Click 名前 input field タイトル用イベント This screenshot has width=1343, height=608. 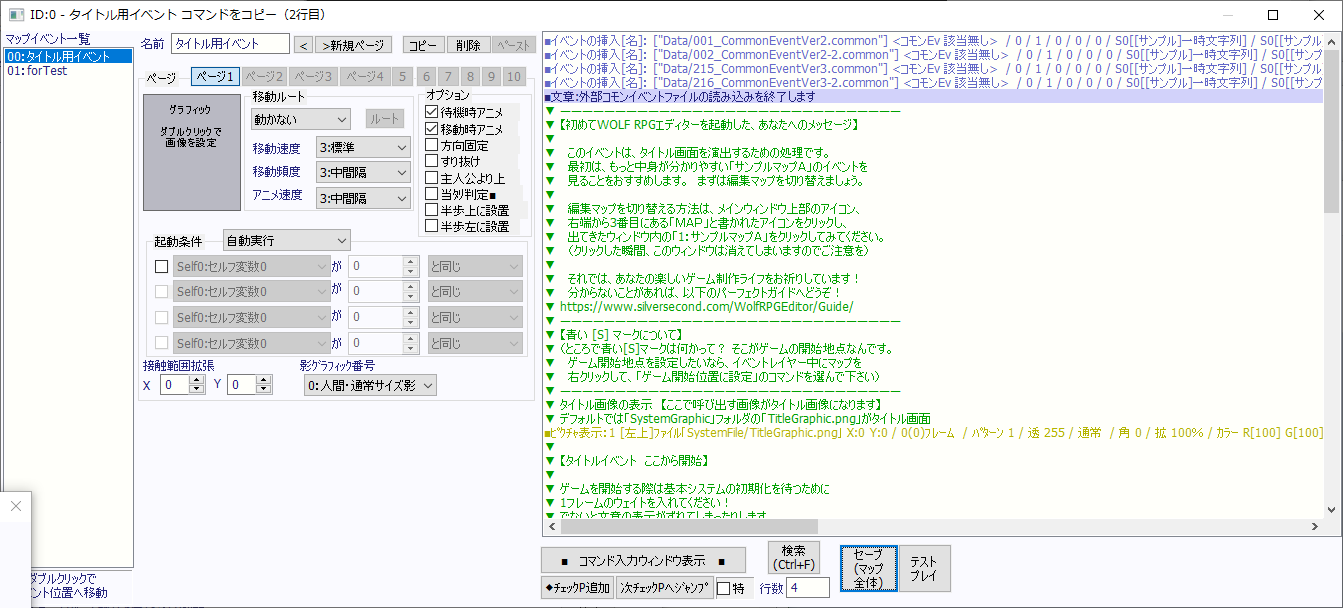point(229,44)
